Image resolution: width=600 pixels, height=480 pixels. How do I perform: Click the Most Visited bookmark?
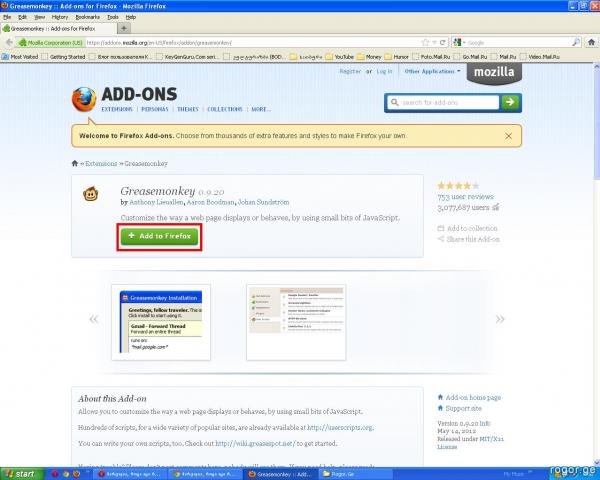click(x=20, y=57)
